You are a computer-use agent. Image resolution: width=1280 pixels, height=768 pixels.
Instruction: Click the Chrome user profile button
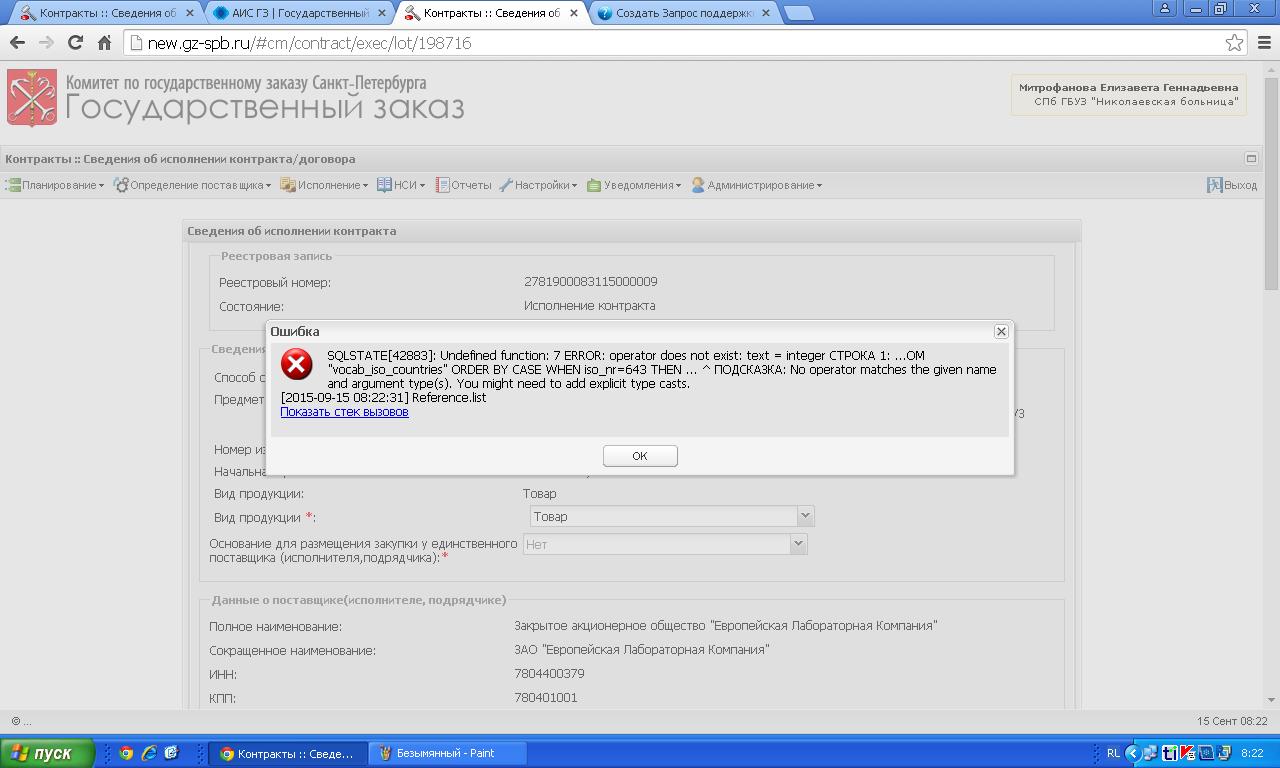point(1164,8)
